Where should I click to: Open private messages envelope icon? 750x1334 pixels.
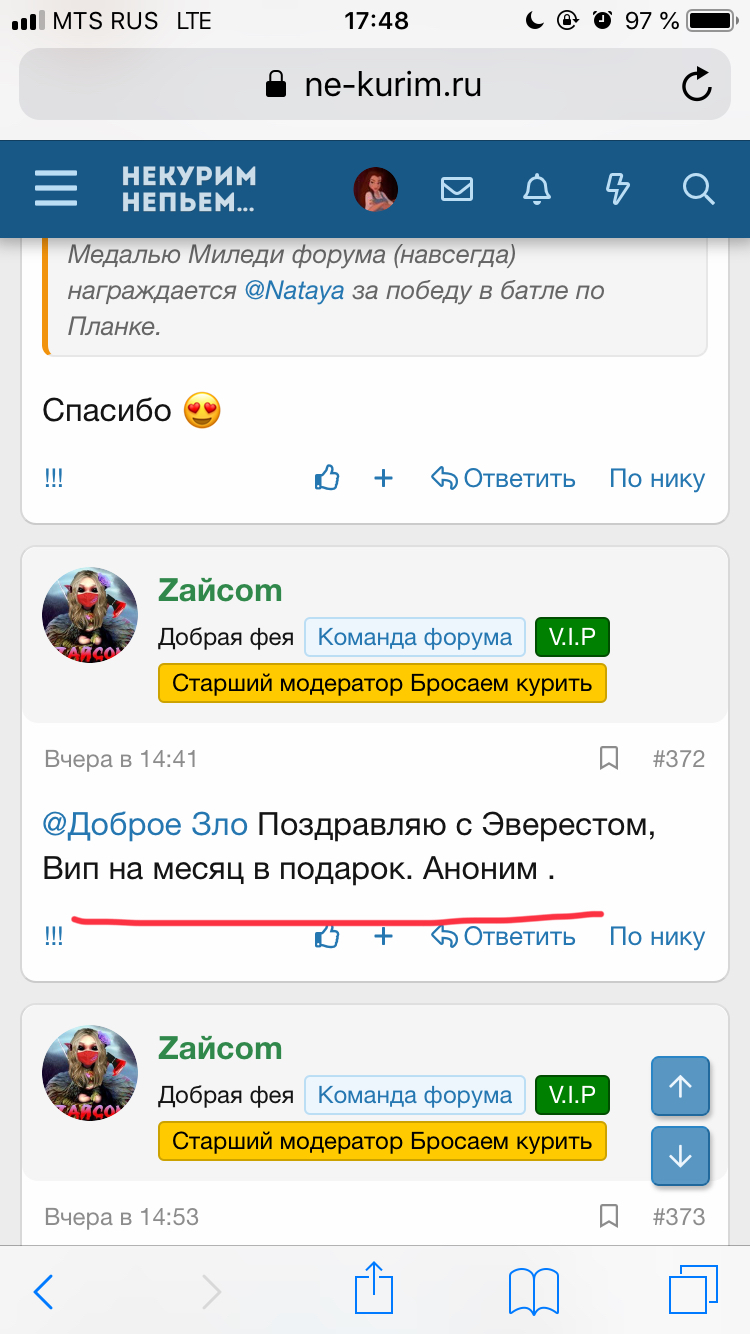point(457,188)
